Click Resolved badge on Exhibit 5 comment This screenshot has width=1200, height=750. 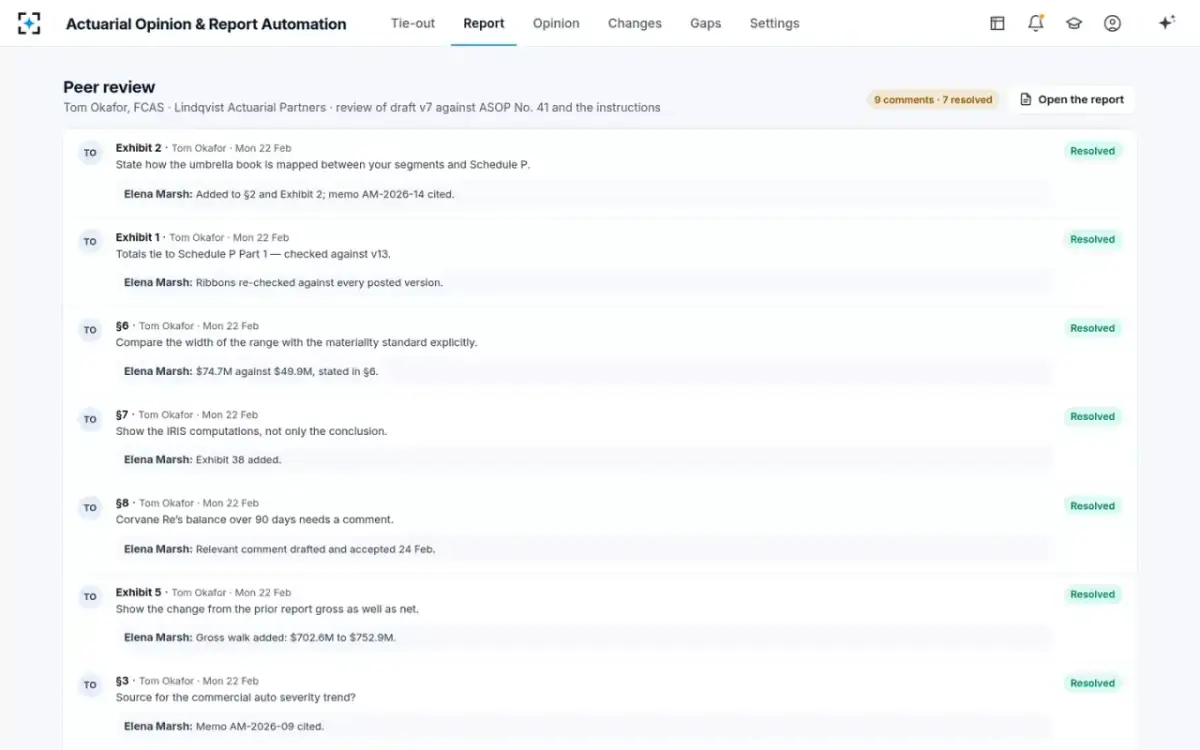click(1092, 594)
